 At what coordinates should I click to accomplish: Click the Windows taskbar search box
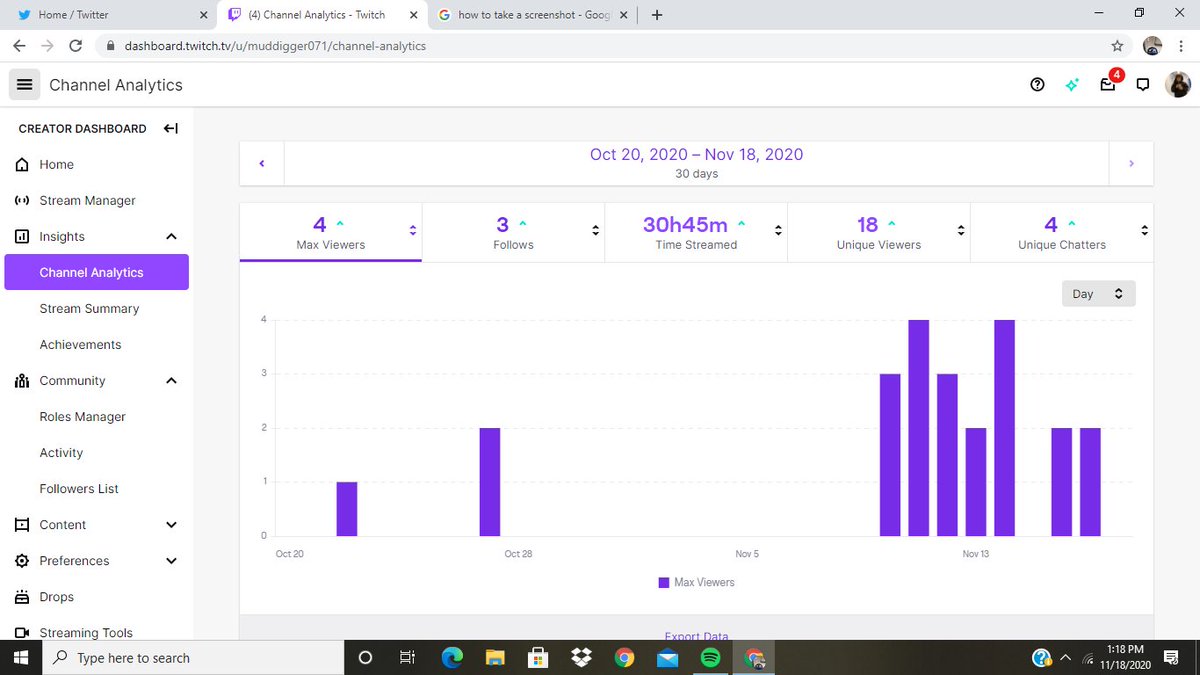pos(192,657)
